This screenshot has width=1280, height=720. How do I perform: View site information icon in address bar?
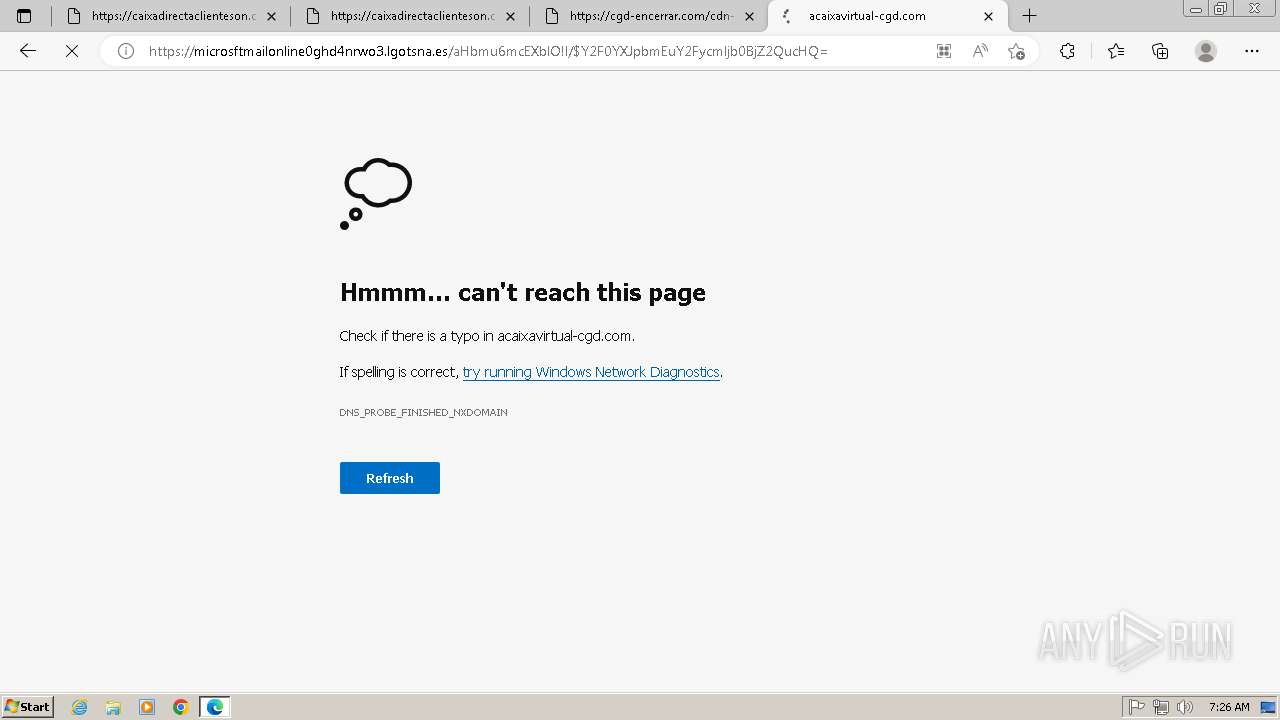pos(126,51)
